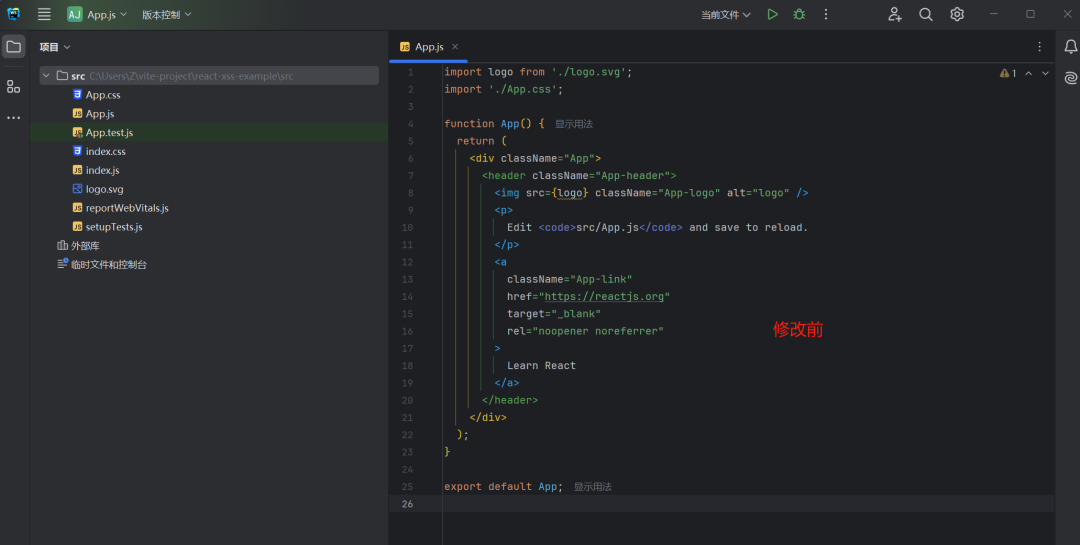This screenshot has width=1080, height=545.
Task: Select index.css in project tree
Action: point(105,152)
